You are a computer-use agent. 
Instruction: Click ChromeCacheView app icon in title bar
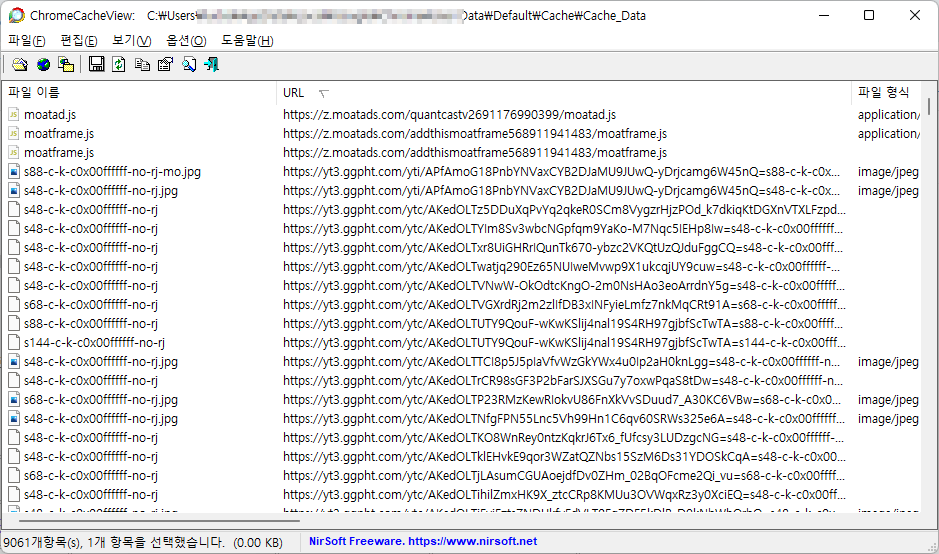tap(17, 16)
